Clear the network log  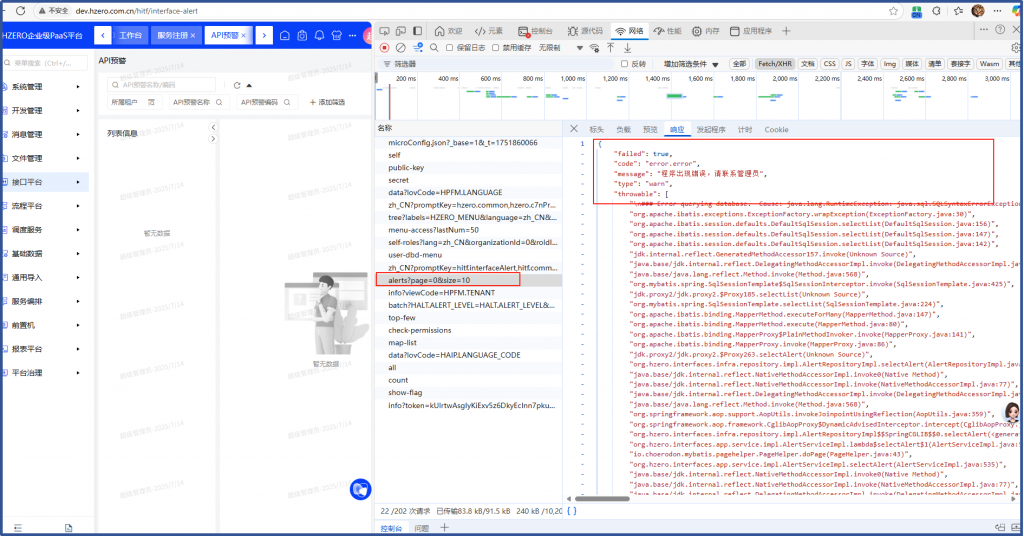[x=400, y=47]
